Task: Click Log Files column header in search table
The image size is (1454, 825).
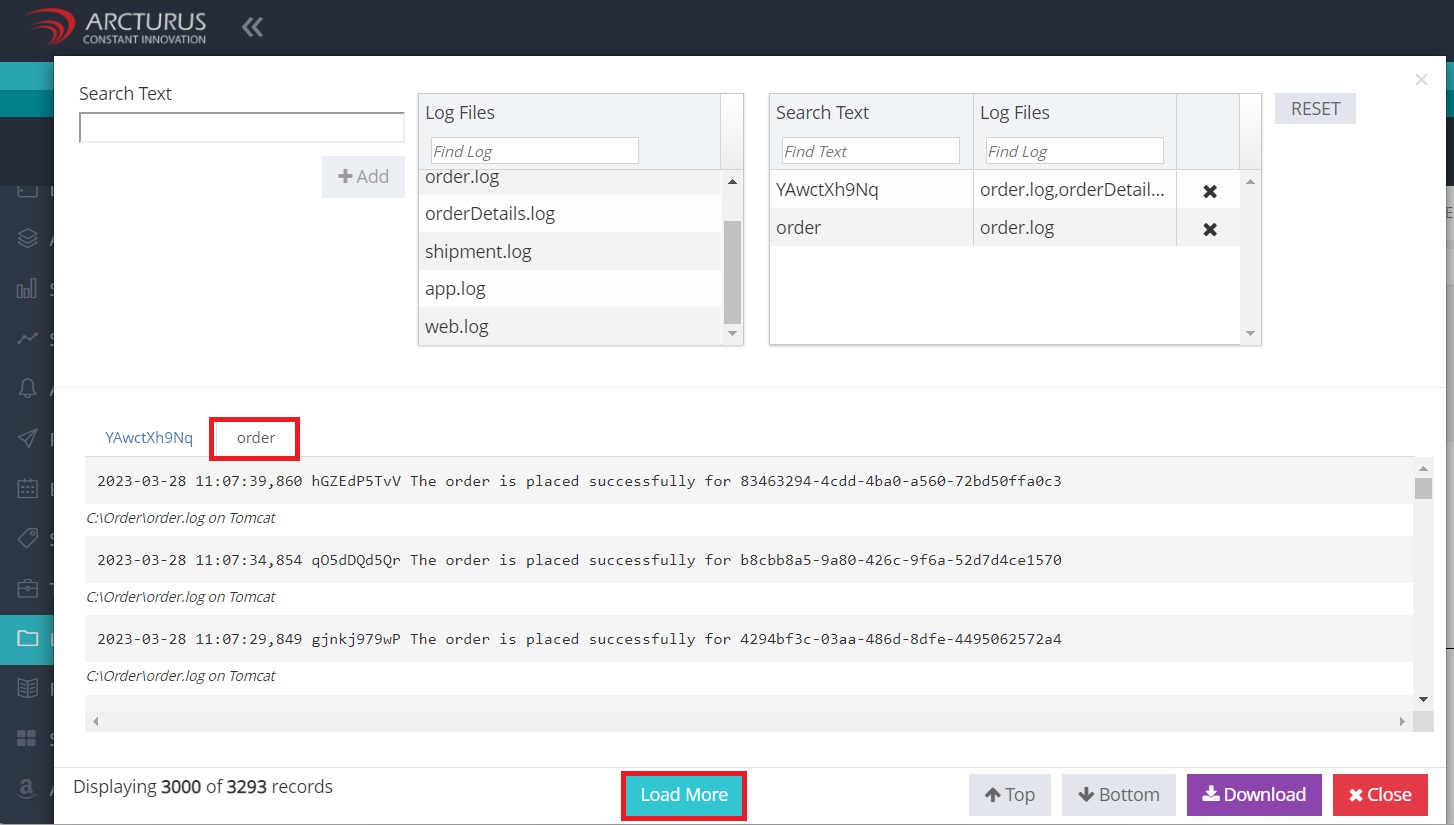Action: (1015, 113)
